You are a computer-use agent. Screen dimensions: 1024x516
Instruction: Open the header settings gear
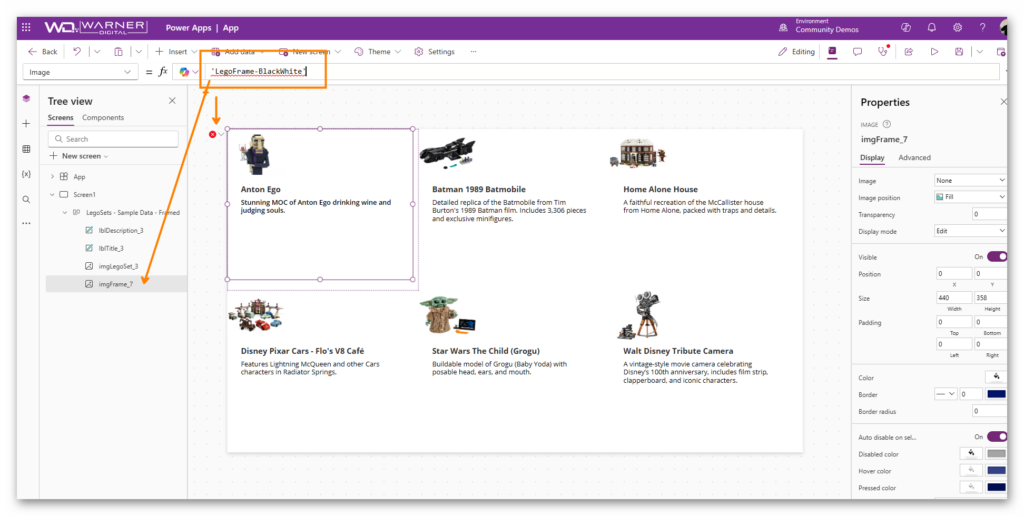tap(957, 27)
